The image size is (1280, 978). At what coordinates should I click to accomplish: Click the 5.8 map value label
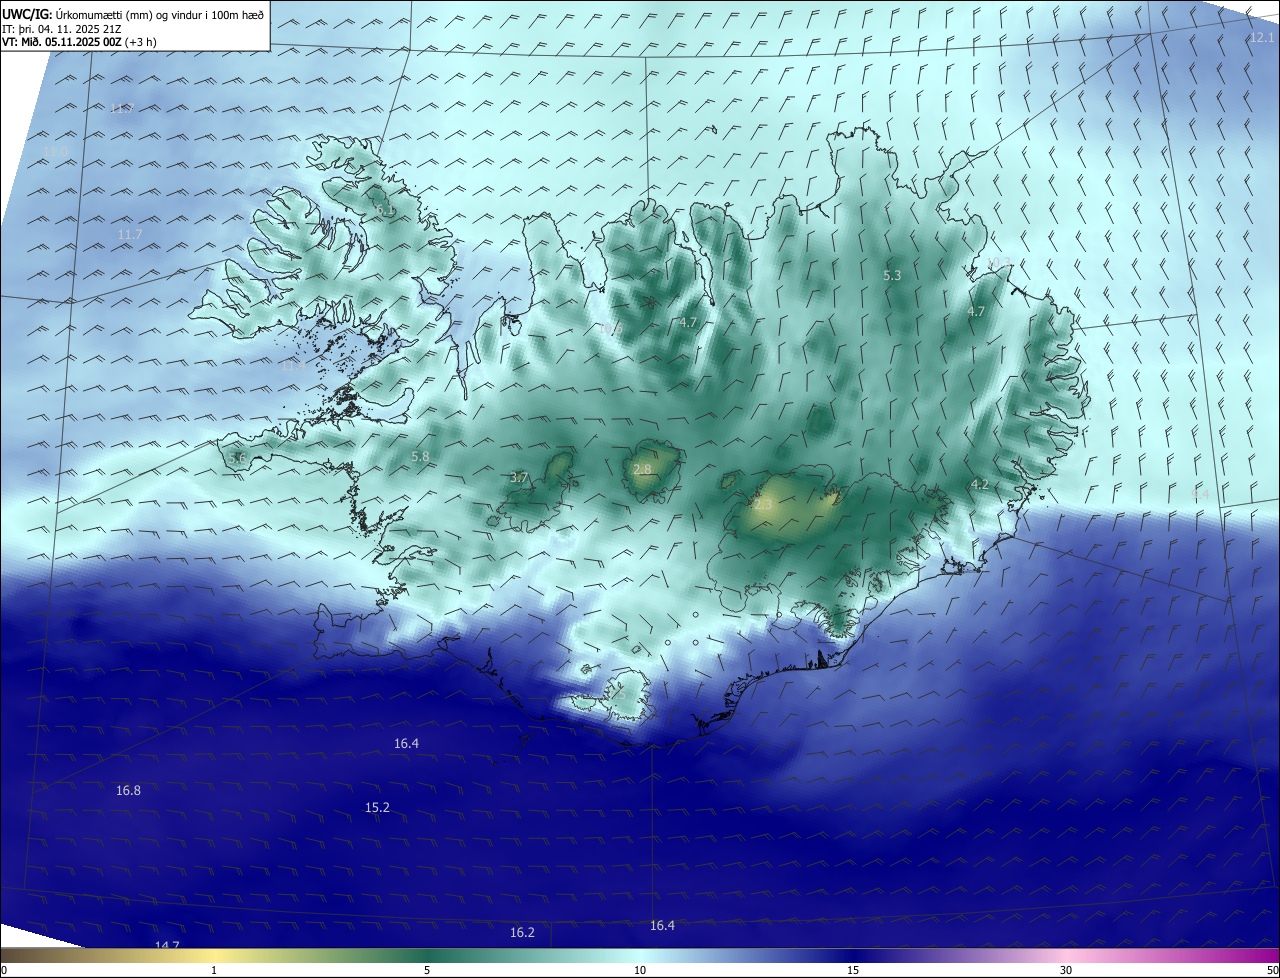[x=420, y=457]
